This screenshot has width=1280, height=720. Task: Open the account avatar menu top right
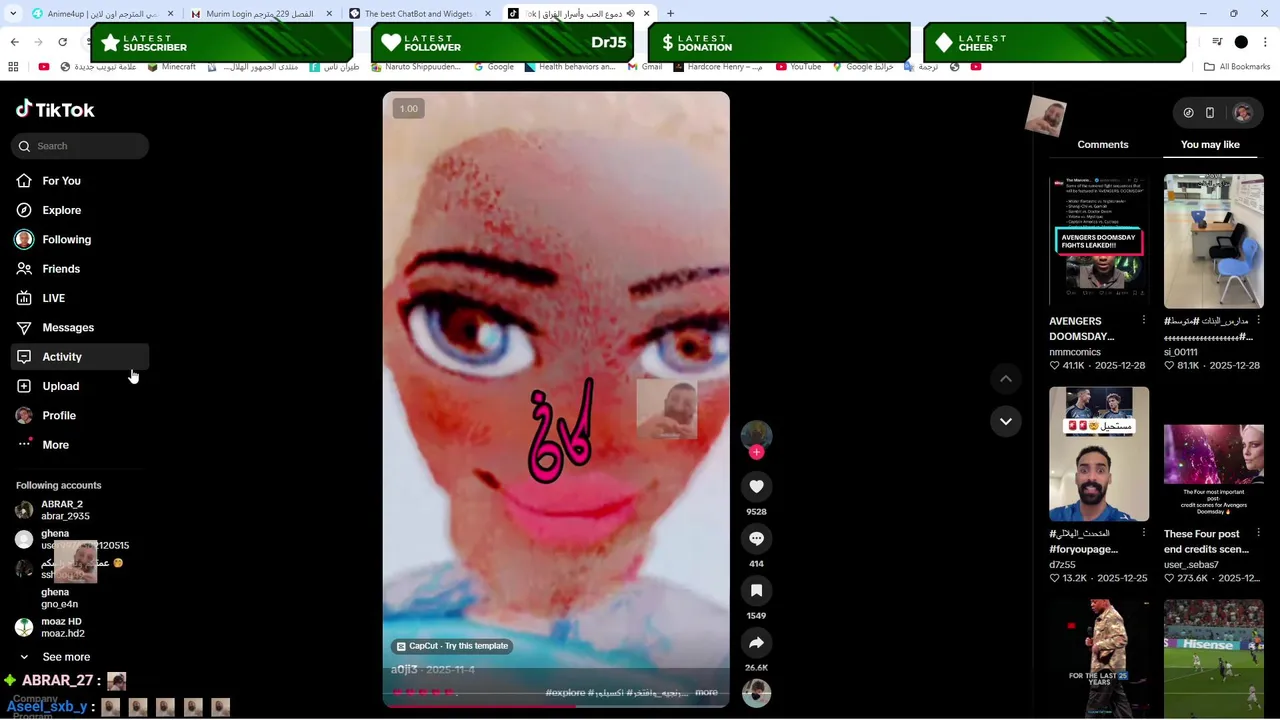1243,113
